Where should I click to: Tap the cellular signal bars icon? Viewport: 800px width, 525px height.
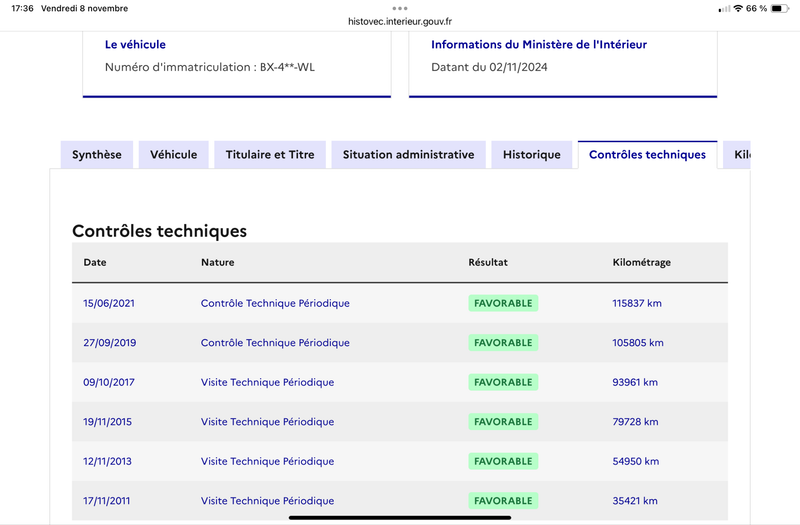(724, 9)
